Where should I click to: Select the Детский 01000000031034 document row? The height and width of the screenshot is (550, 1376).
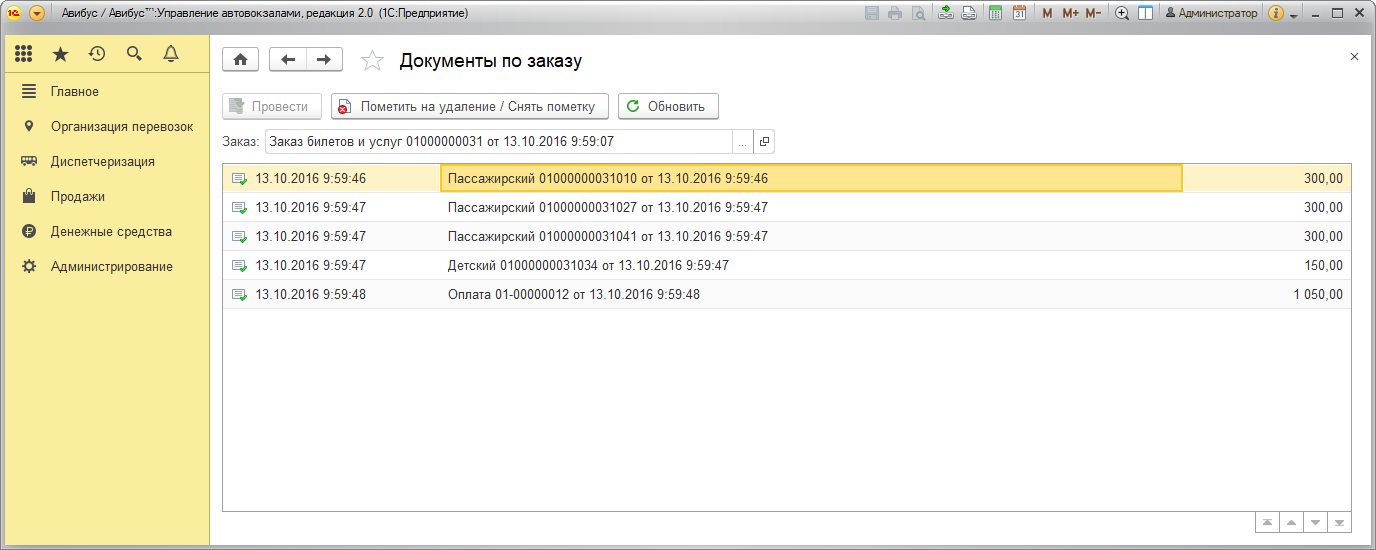point(588,266)
